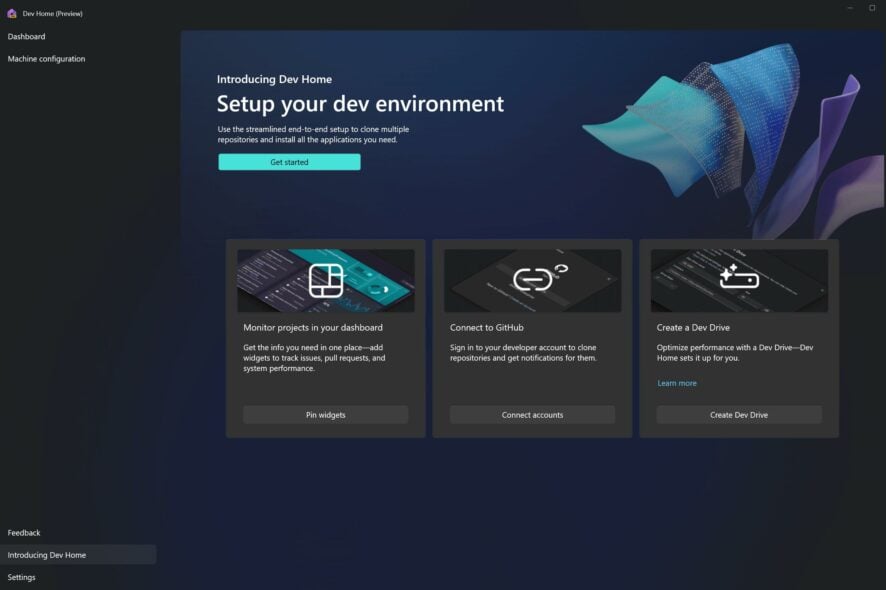Open Settings from the sidebar
Viewport: 886px width, 590px height.
[x=21, y=576]
